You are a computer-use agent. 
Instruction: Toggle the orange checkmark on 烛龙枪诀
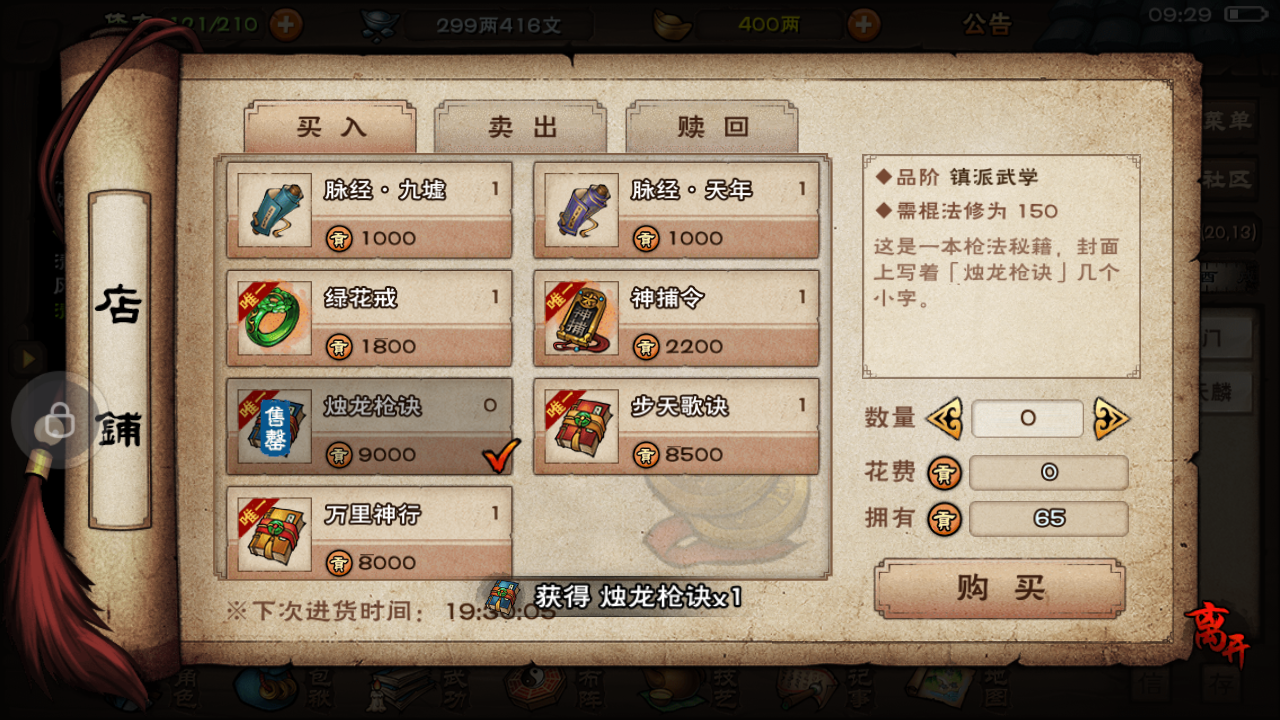click(501, 457)
